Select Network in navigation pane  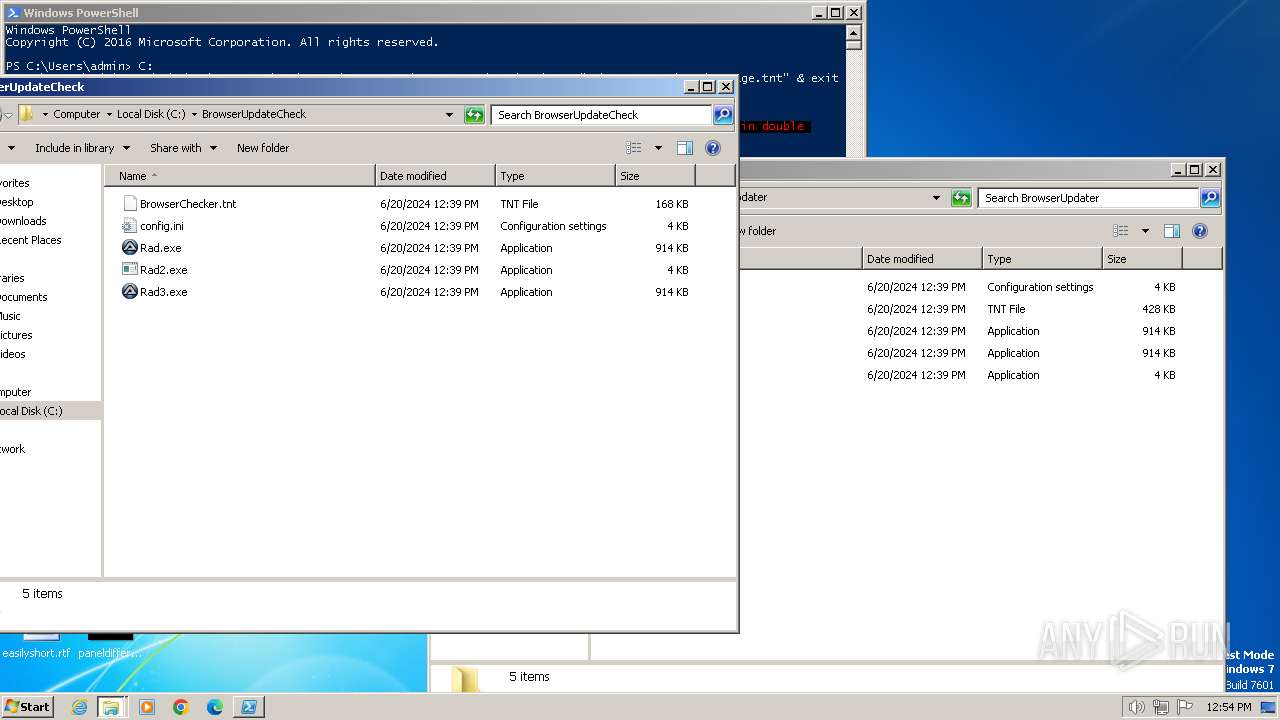[x=13, y=449]
